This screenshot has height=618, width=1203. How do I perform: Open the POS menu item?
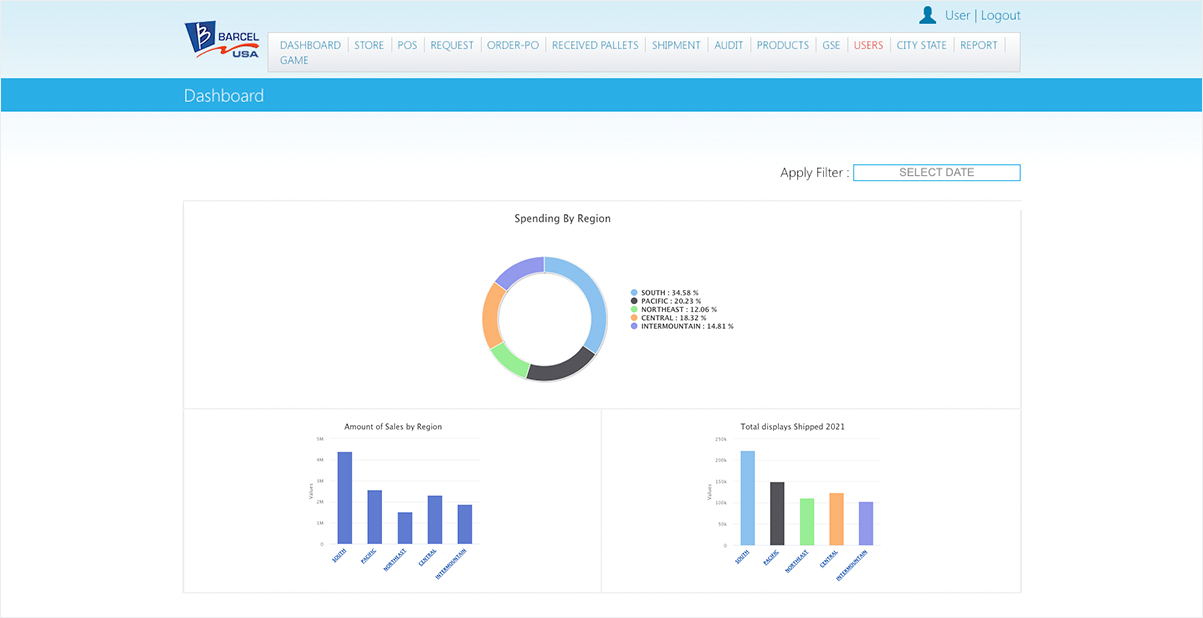[x=407, y=45]
